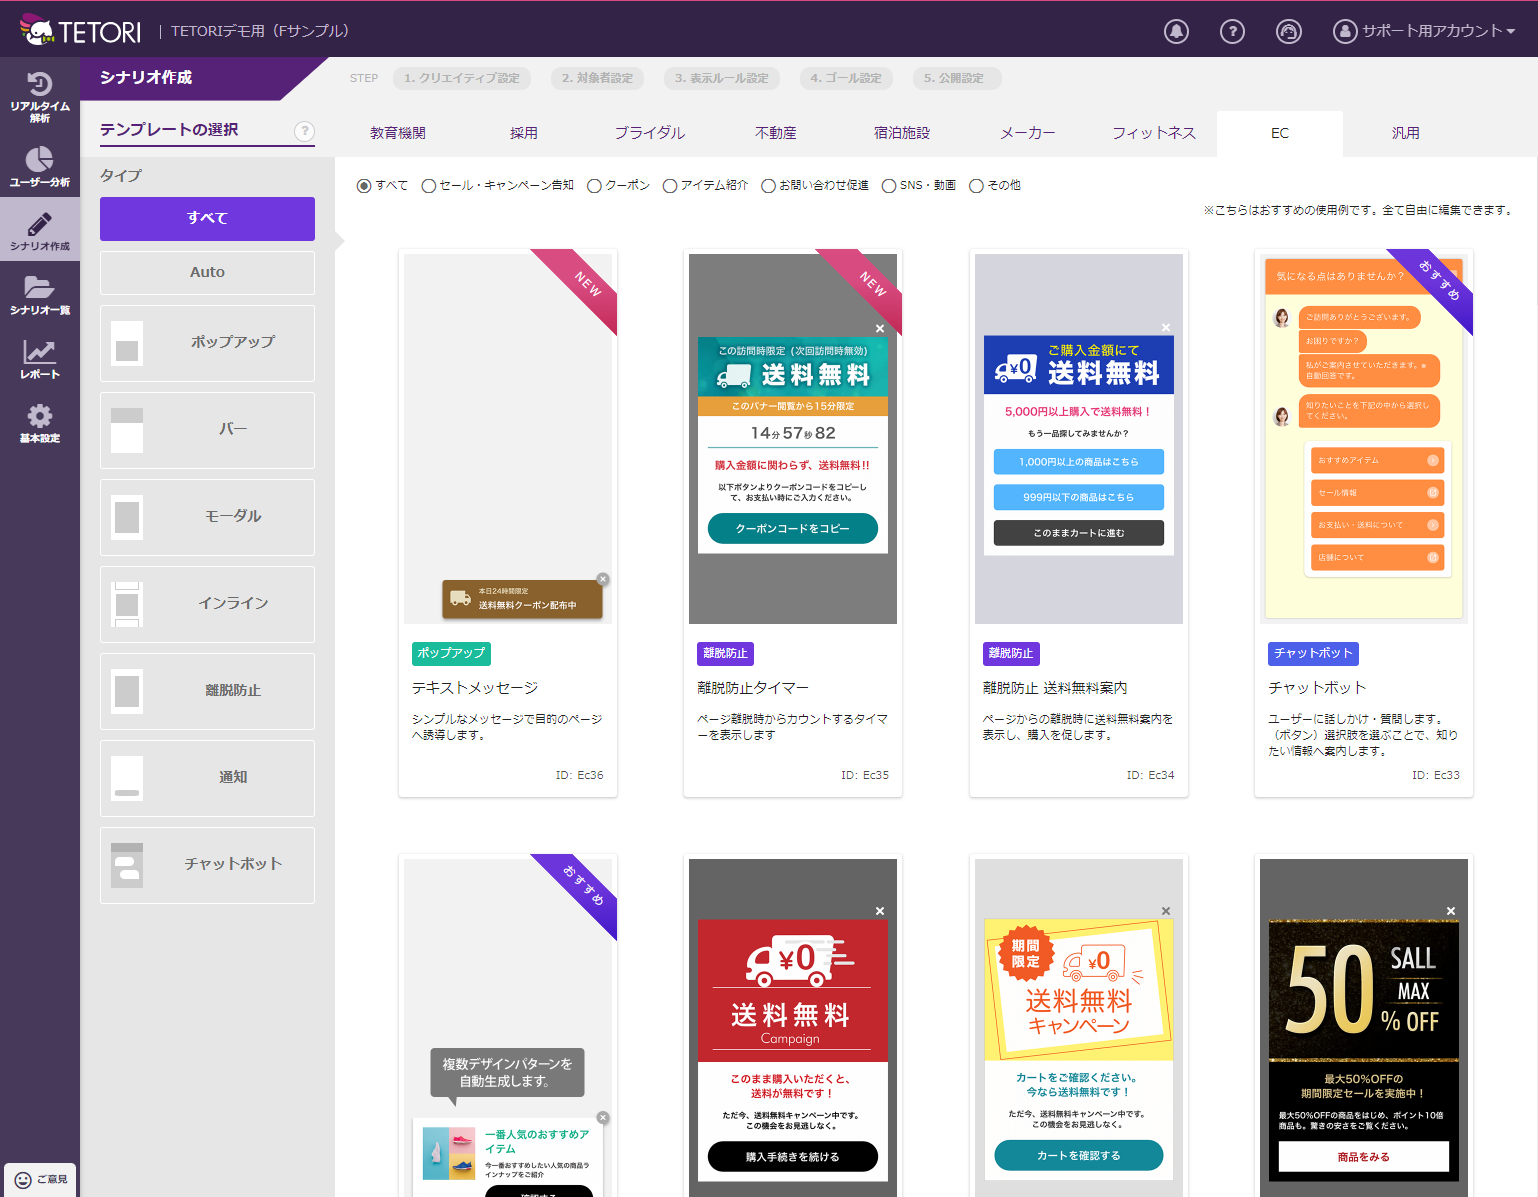Switch to the ブライダル industry tab
The height and width of the screenshot is (1197, 1538).
tap(649, 133)
